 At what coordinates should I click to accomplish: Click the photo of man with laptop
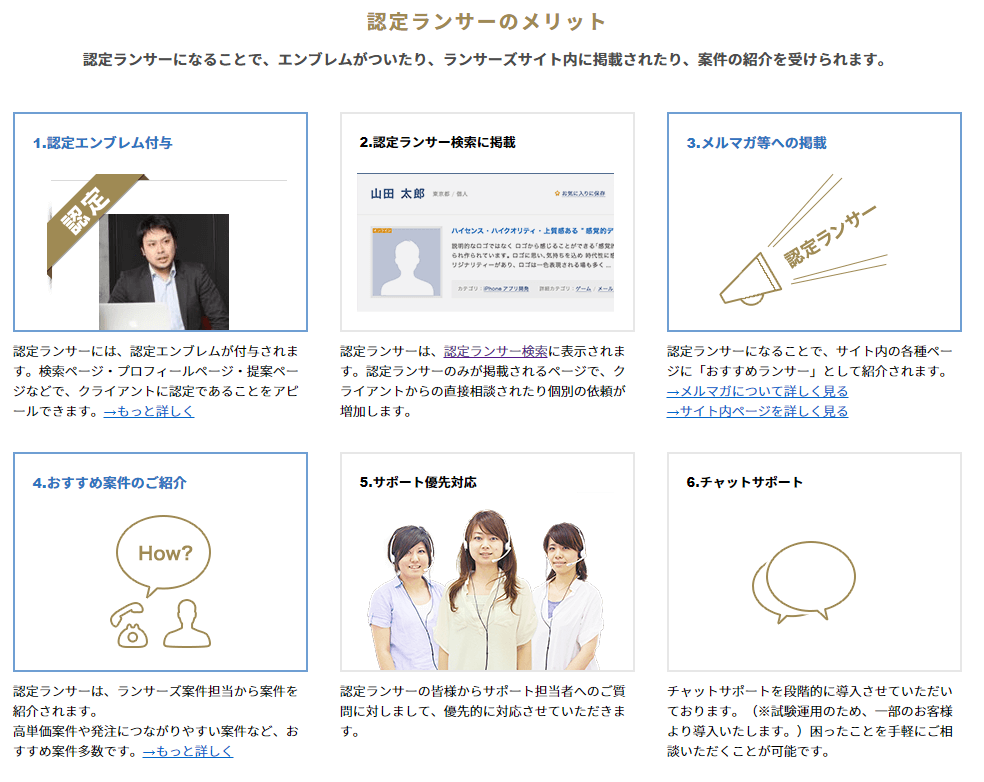tap(164, 272)
